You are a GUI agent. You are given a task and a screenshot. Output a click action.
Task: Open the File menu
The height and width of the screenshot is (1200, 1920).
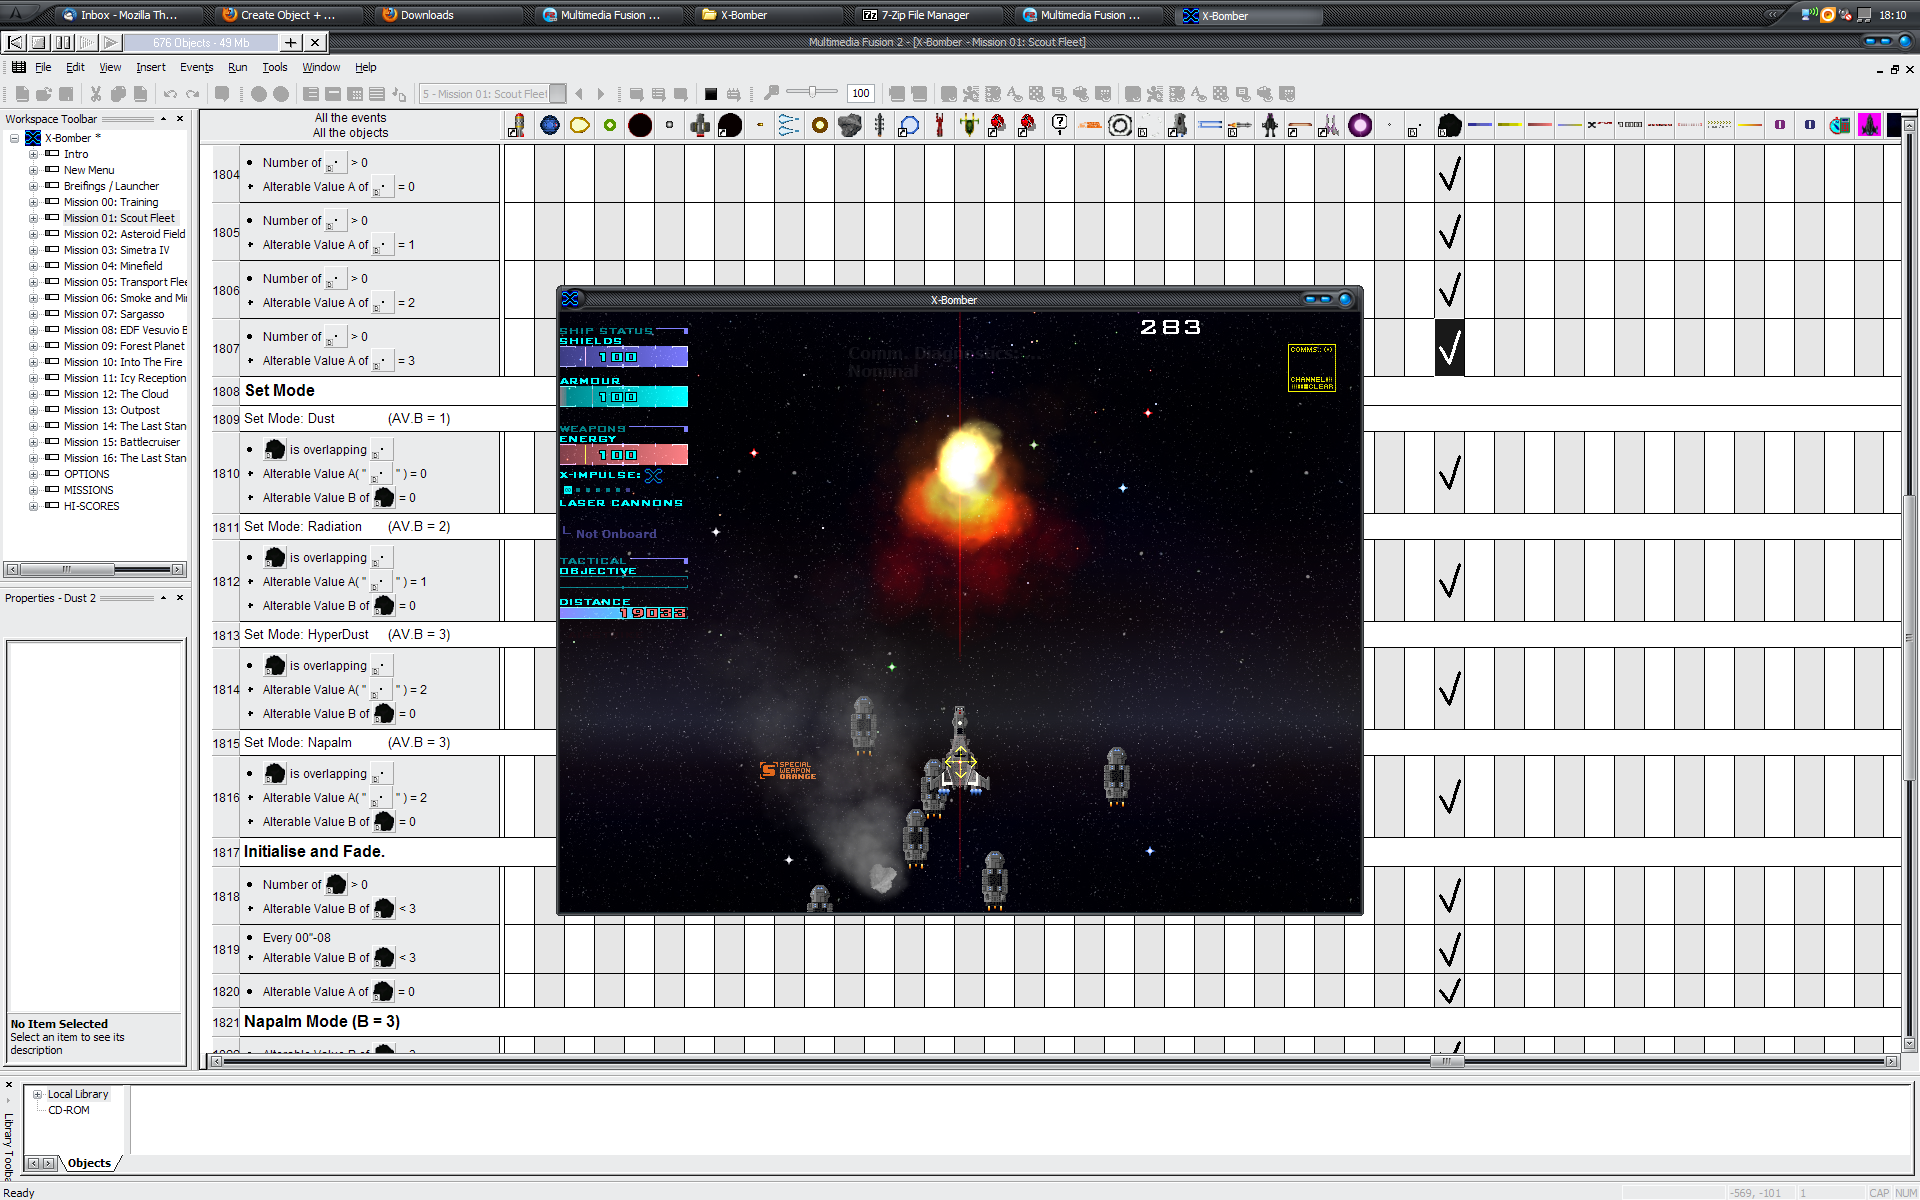click(43, 67)
